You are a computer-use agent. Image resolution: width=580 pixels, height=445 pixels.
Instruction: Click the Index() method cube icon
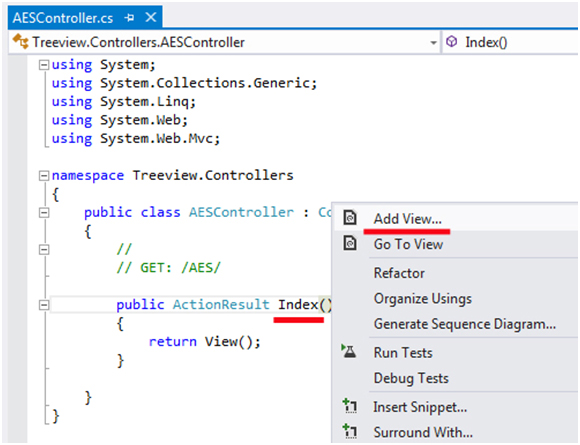click(x=451, y=41)
